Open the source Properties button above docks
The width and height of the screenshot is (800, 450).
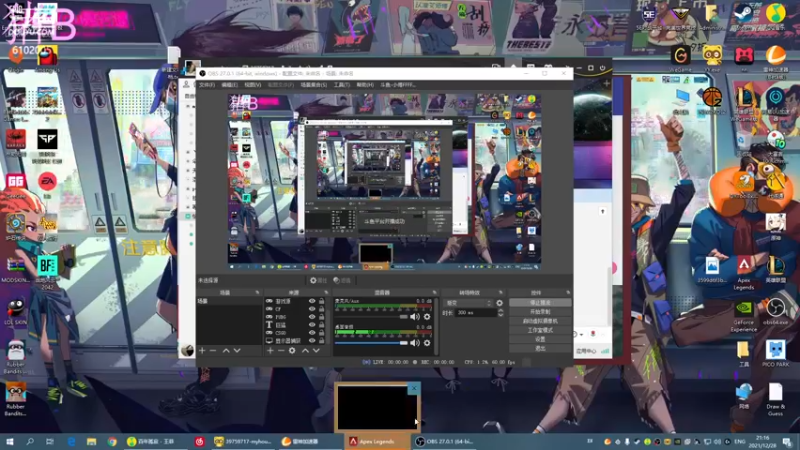(318, 281)
